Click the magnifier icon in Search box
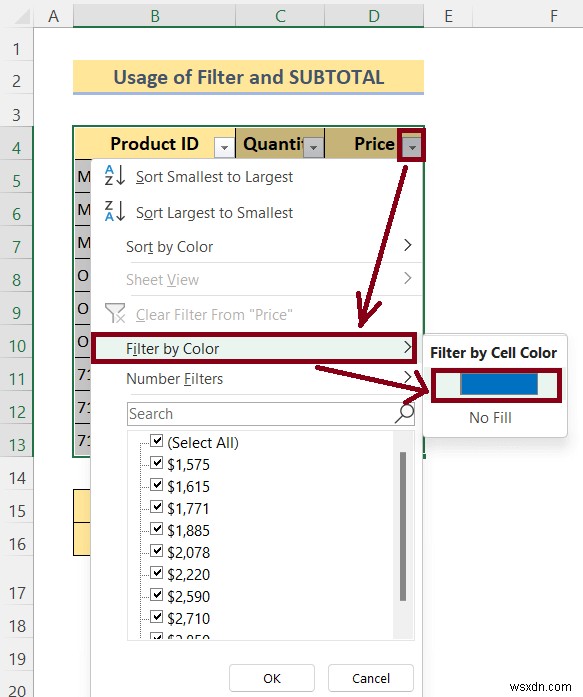The image size is (583, 697). coord(404,414)
